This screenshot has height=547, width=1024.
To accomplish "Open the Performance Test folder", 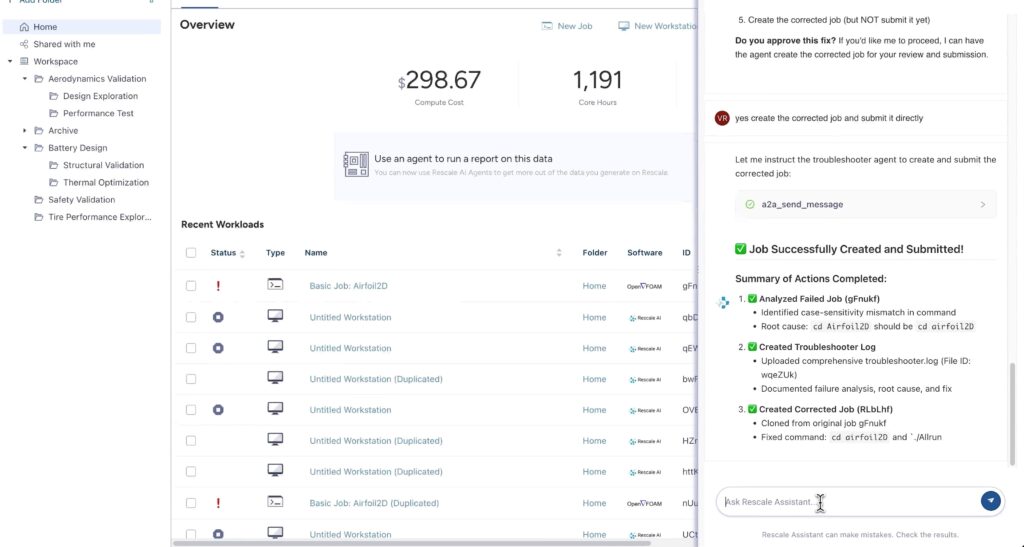I will [98, 113].
